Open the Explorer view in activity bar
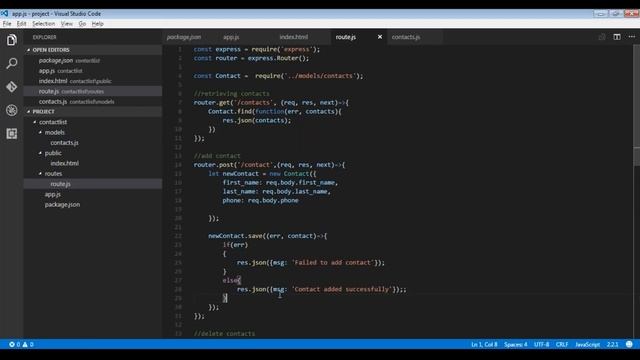Screen dimensions: 640x360 pyautogui.click(x=11, y=40)
